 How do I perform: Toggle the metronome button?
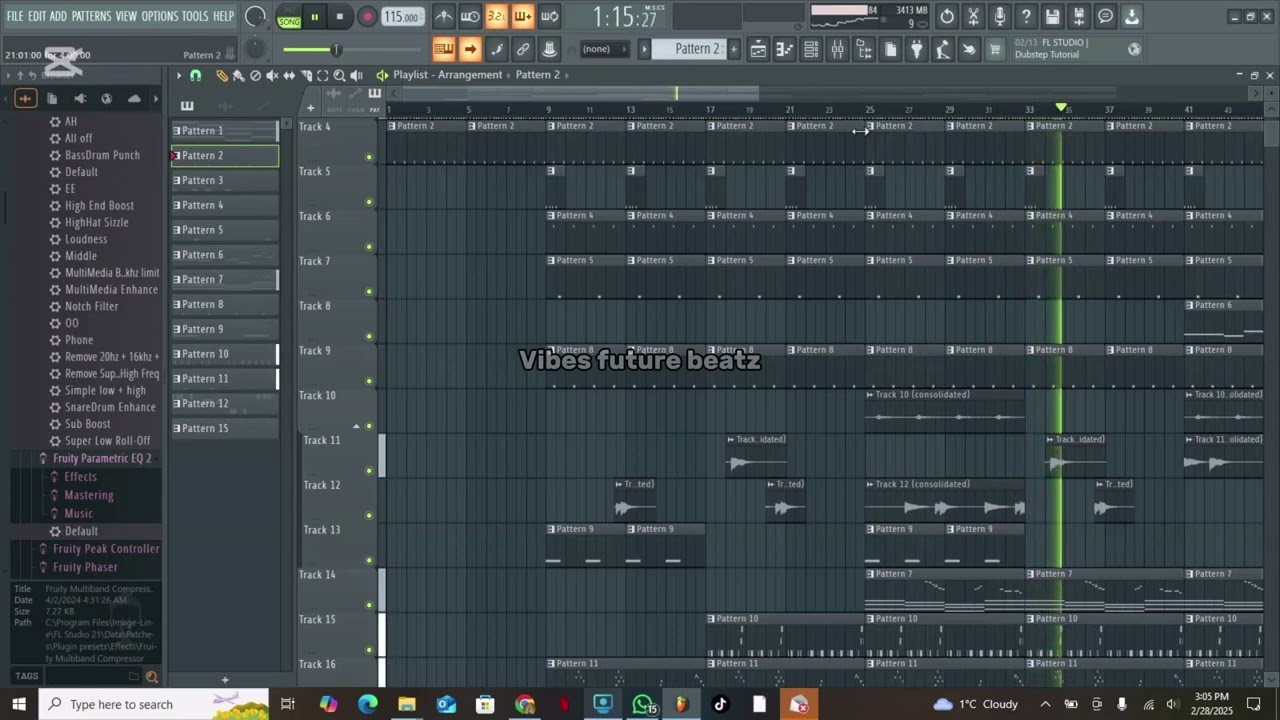pos(444,16)
